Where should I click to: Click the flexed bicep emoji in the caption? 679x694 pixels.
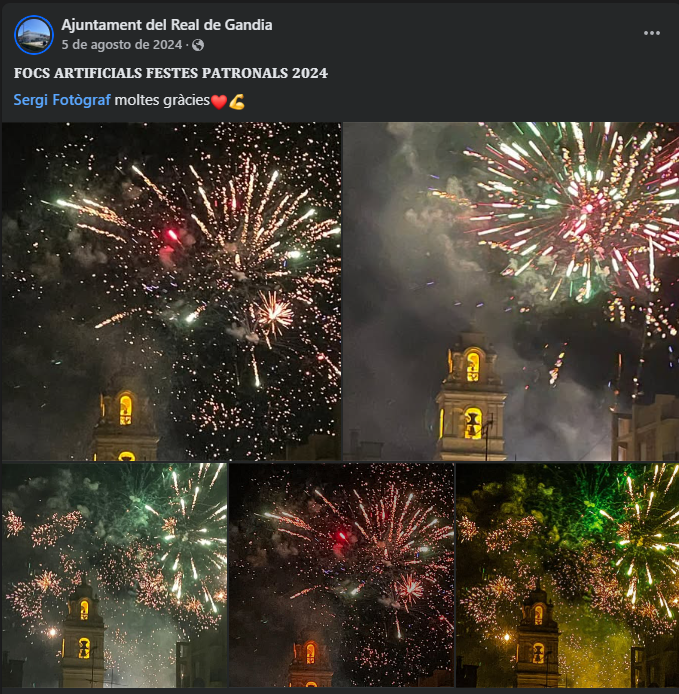[x=237, y=102]
